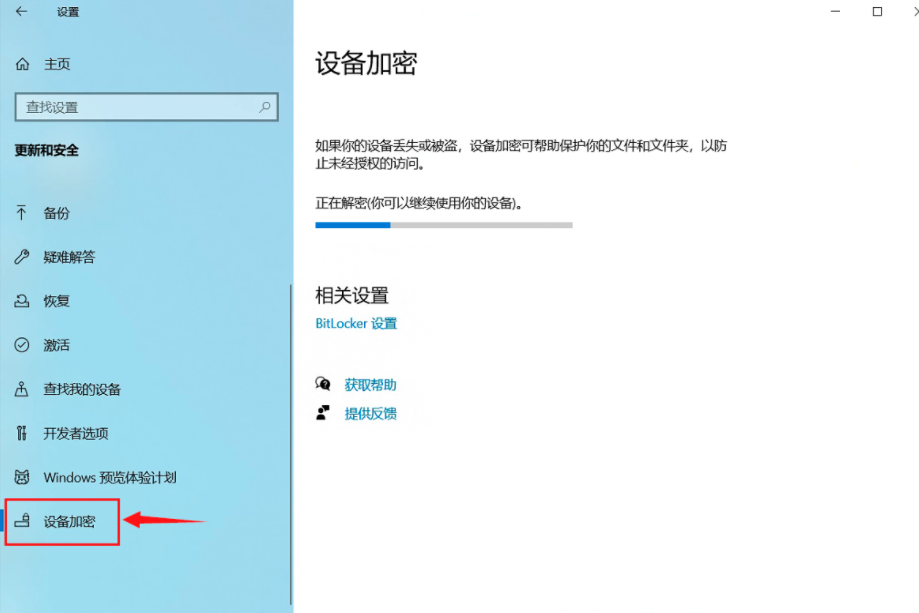The width and height of the screenshot is (919, 613).
Task: Click the decryption progress bar
Action: tap(444, 225)
